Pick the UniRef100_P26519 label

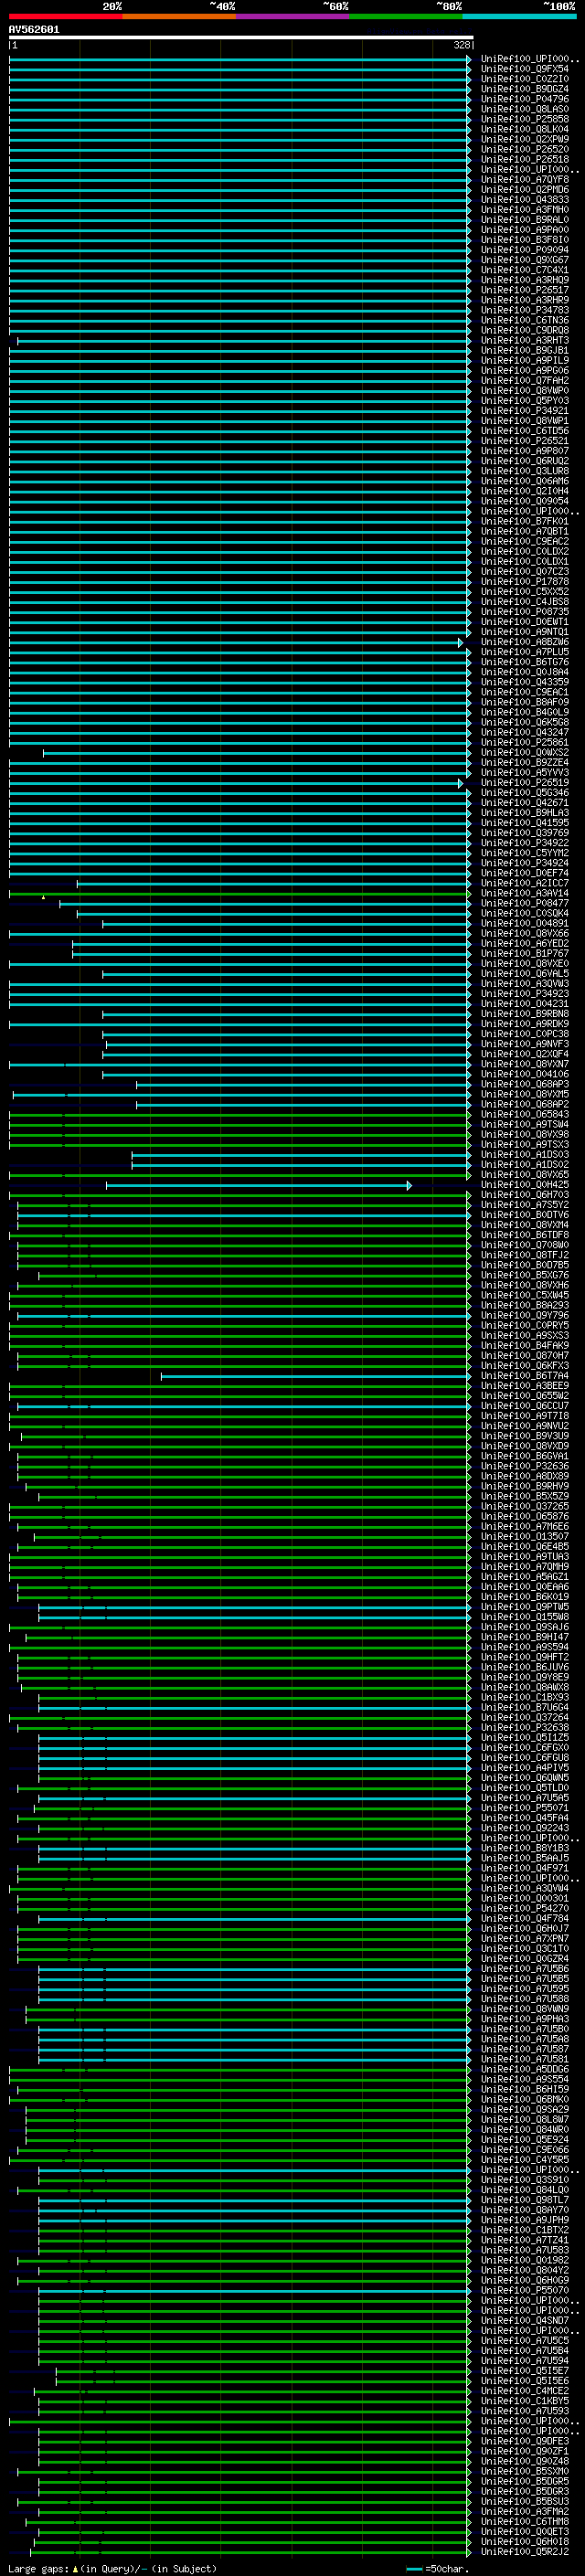[x=525, y=783]
